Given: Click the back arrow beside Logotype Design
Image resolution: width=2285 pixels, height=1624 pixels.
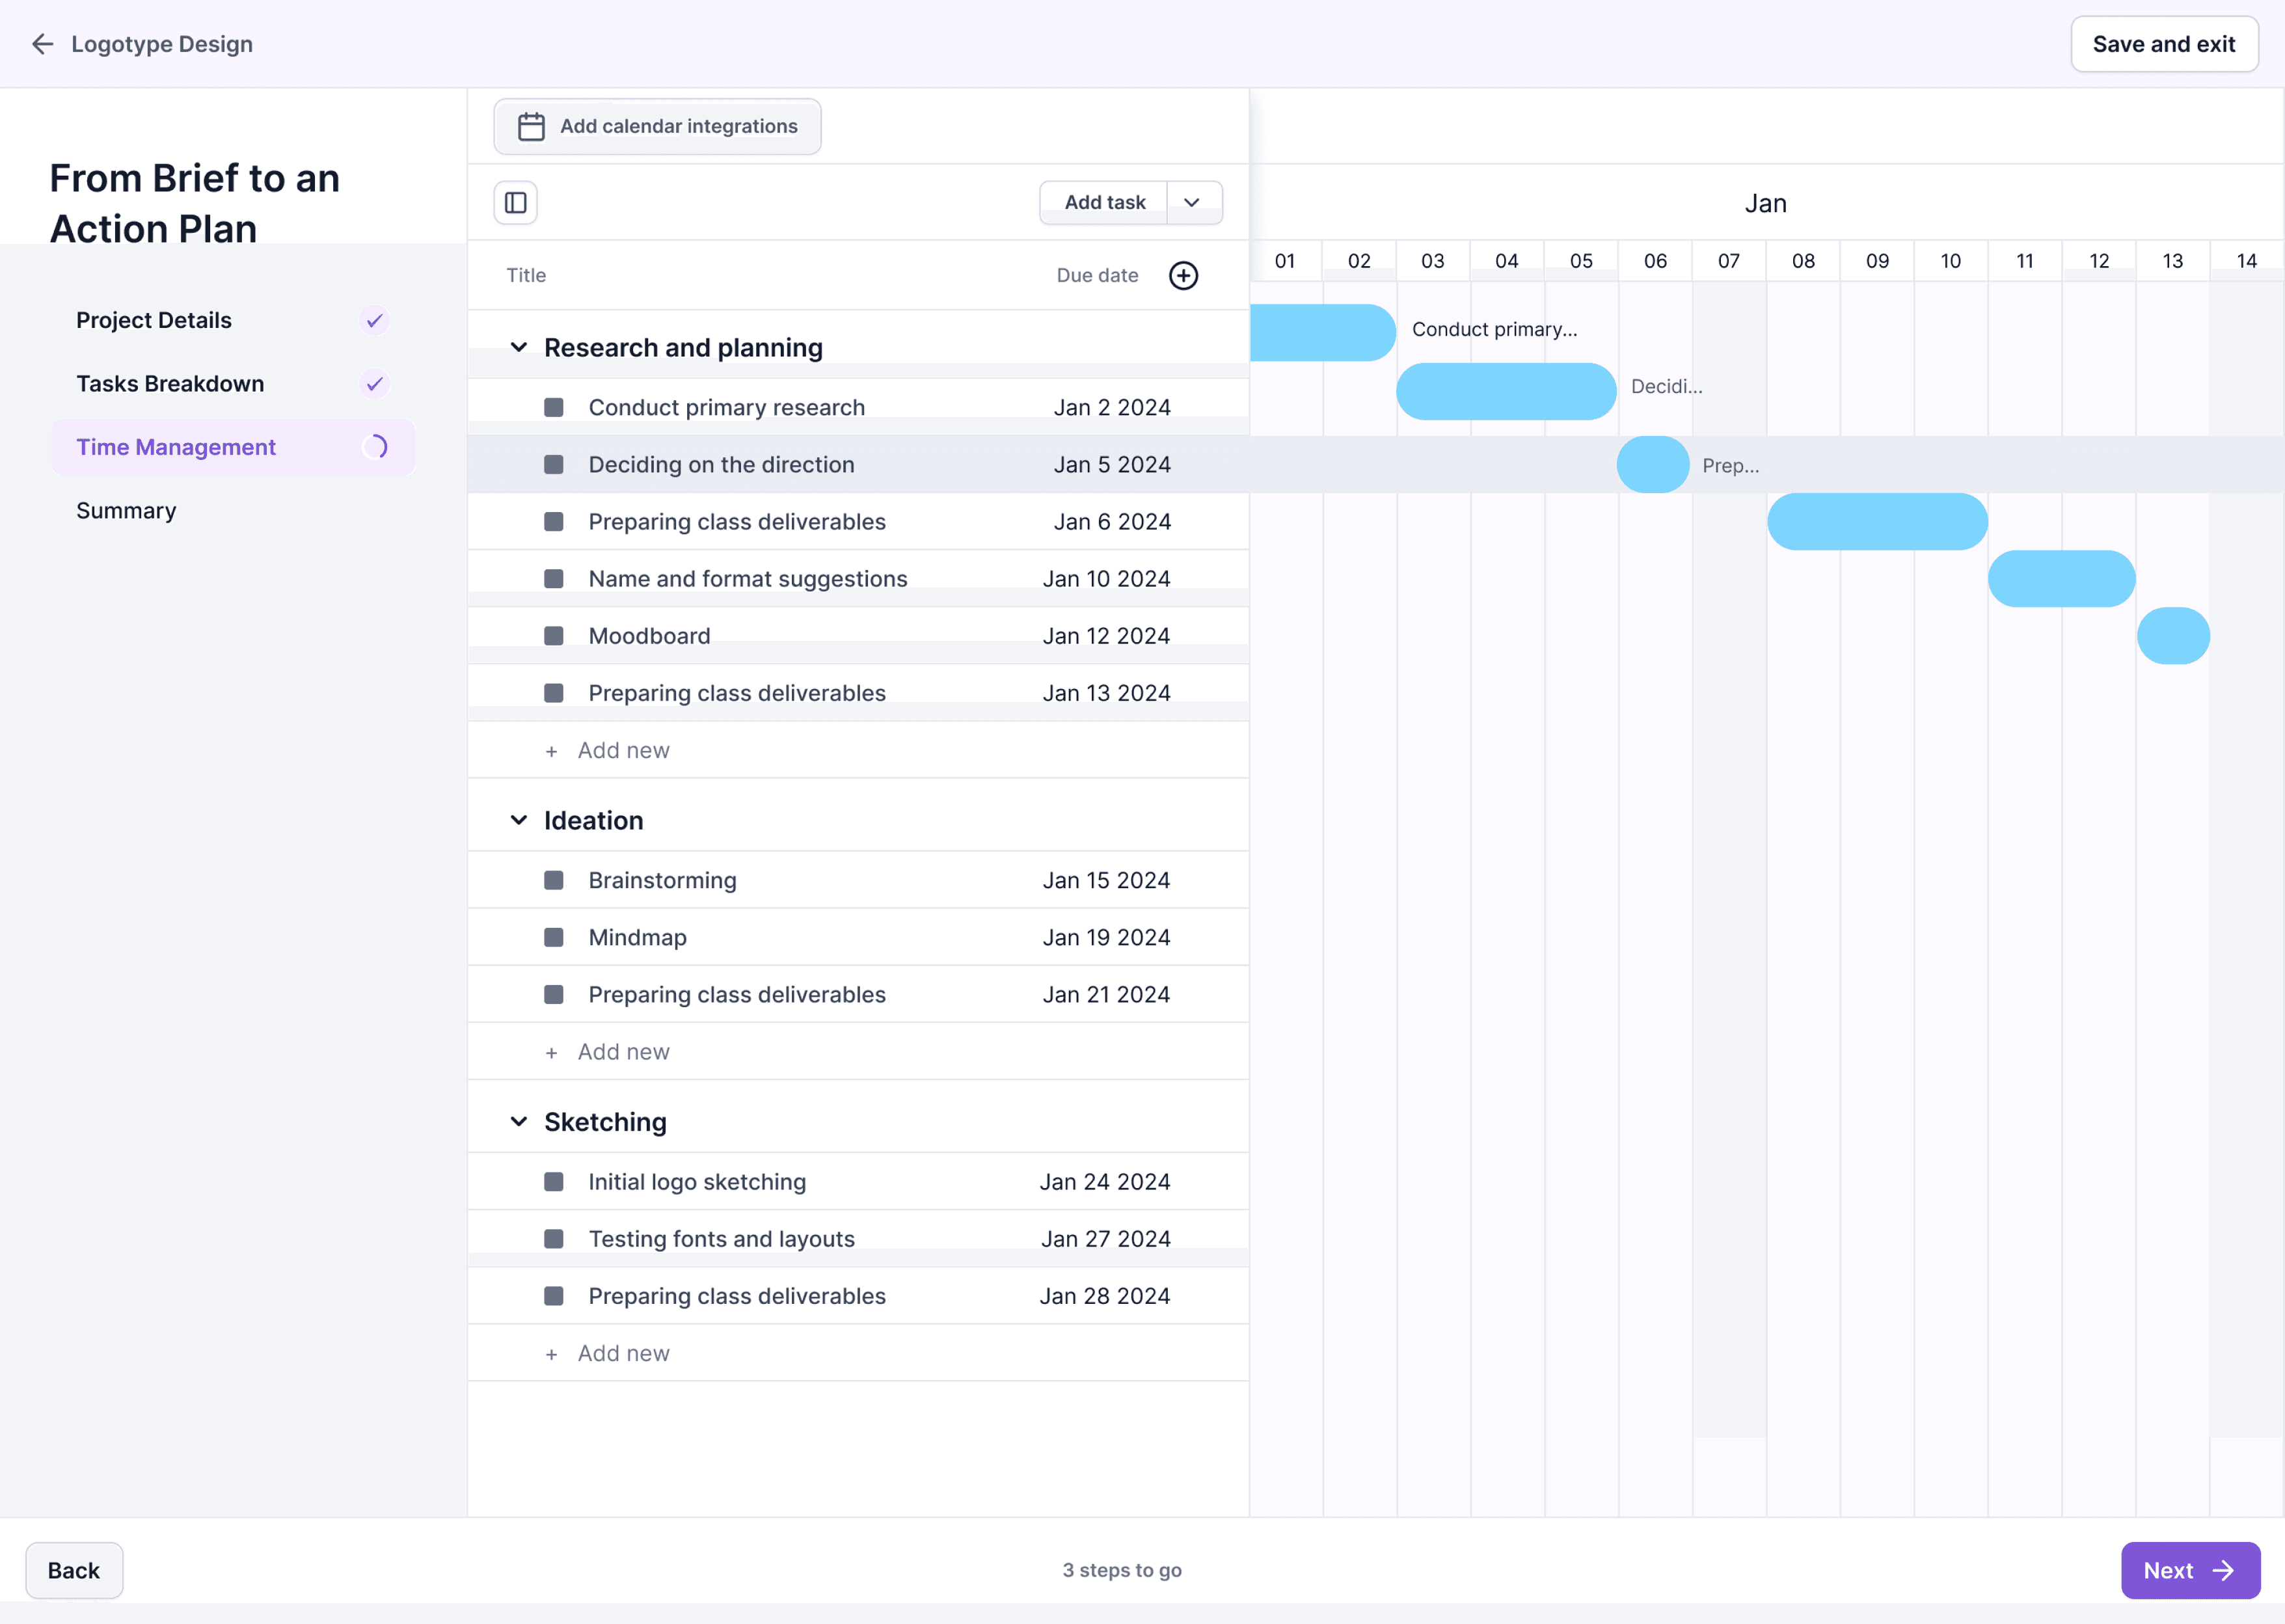Looking at the screenshot, I should (42, 44).
